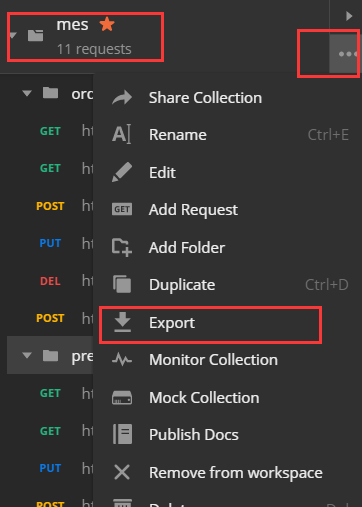The image size is (362, 507).
Task: Click the Duplicate stacked pages icon
Action: [122, 285]
